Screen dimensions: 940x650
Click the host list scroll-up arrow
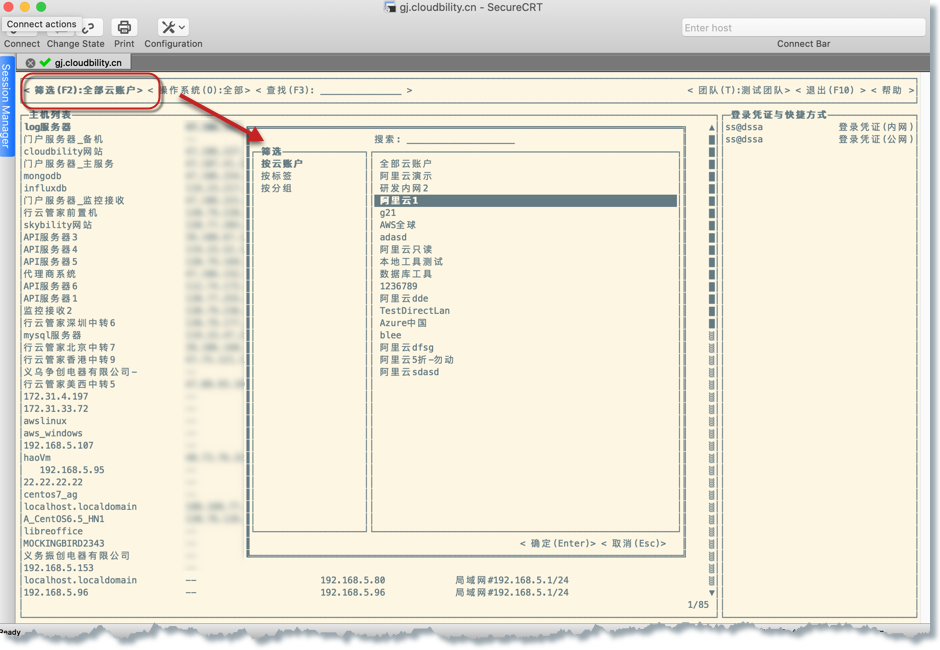[x=712, y=127]
